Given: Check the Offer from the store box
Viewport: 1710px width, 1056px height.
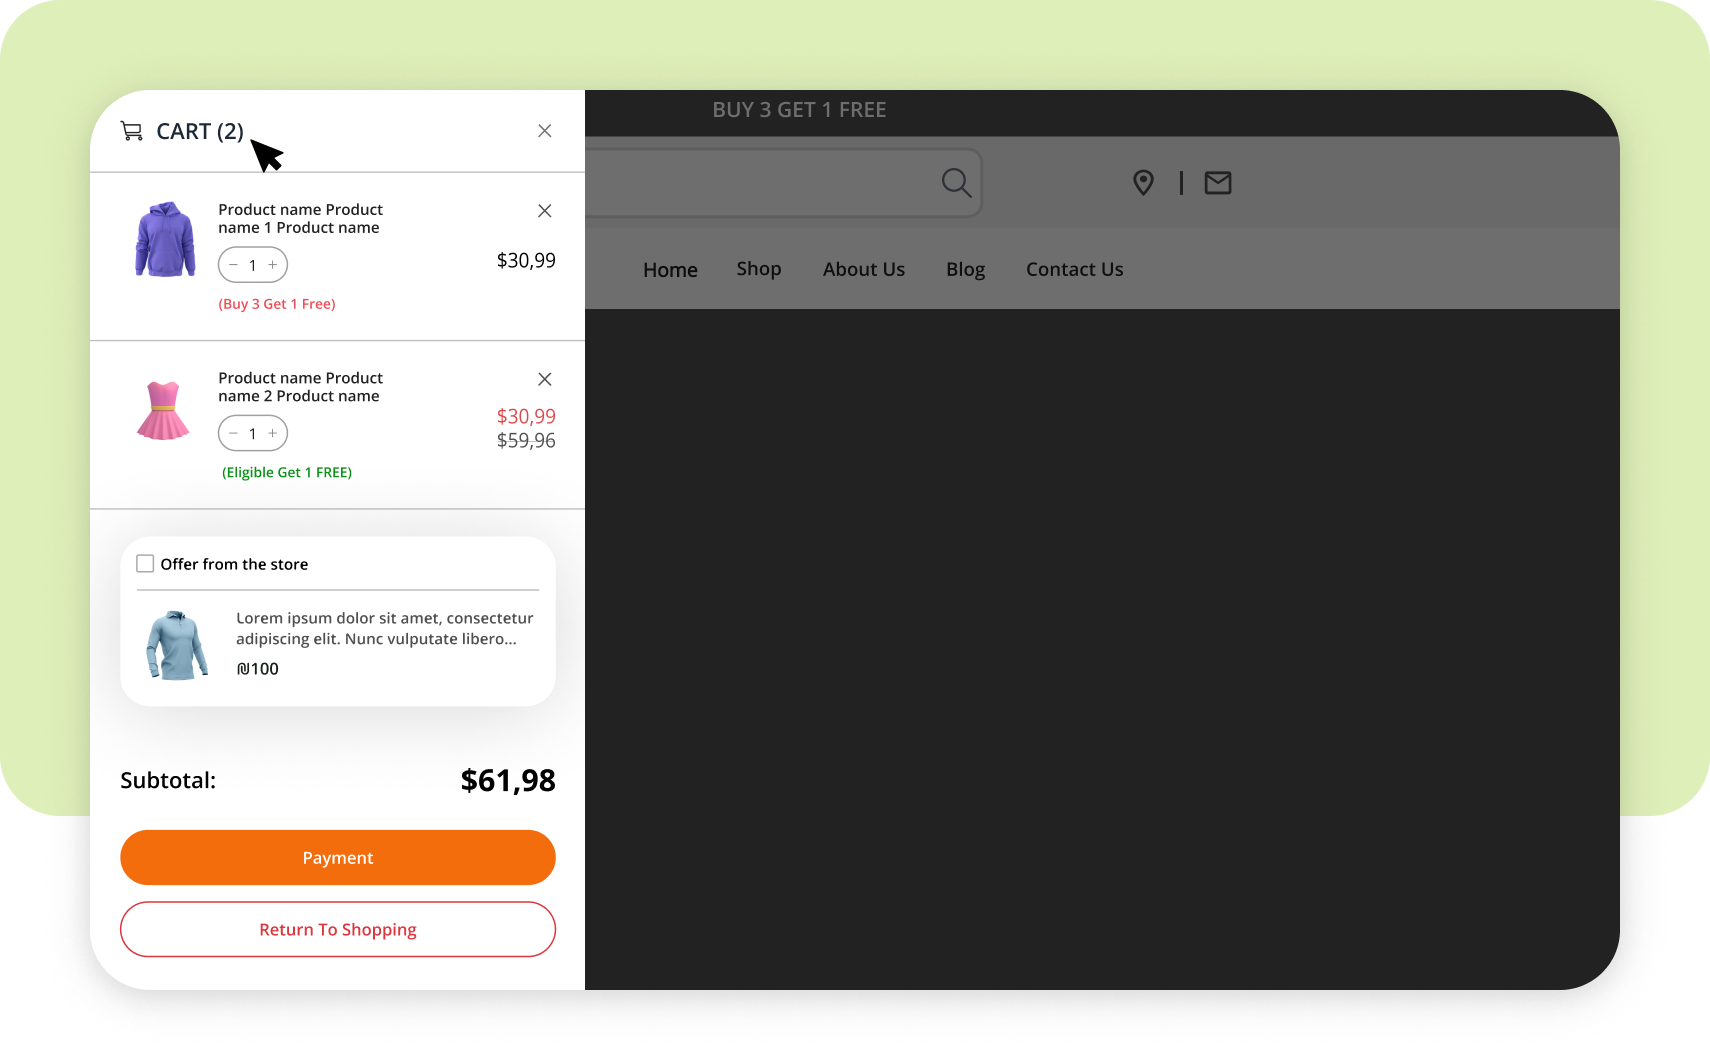Looking at the screenshot, I should (x=145, y=564).
